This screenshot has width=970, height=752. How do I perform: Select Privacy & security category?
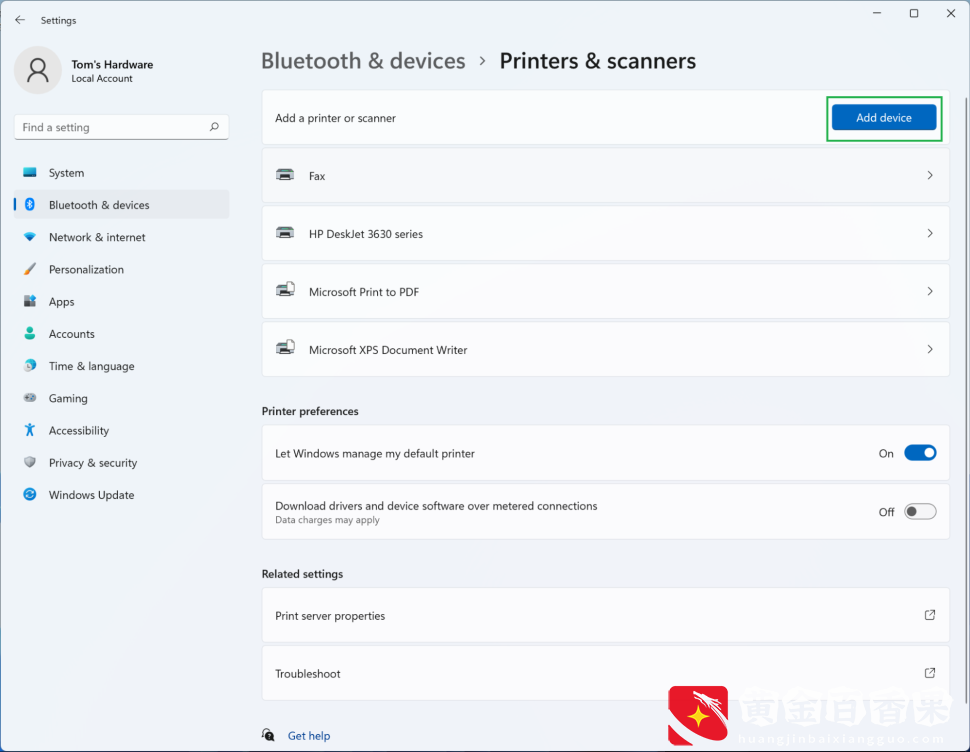click(x=121, y=462)
